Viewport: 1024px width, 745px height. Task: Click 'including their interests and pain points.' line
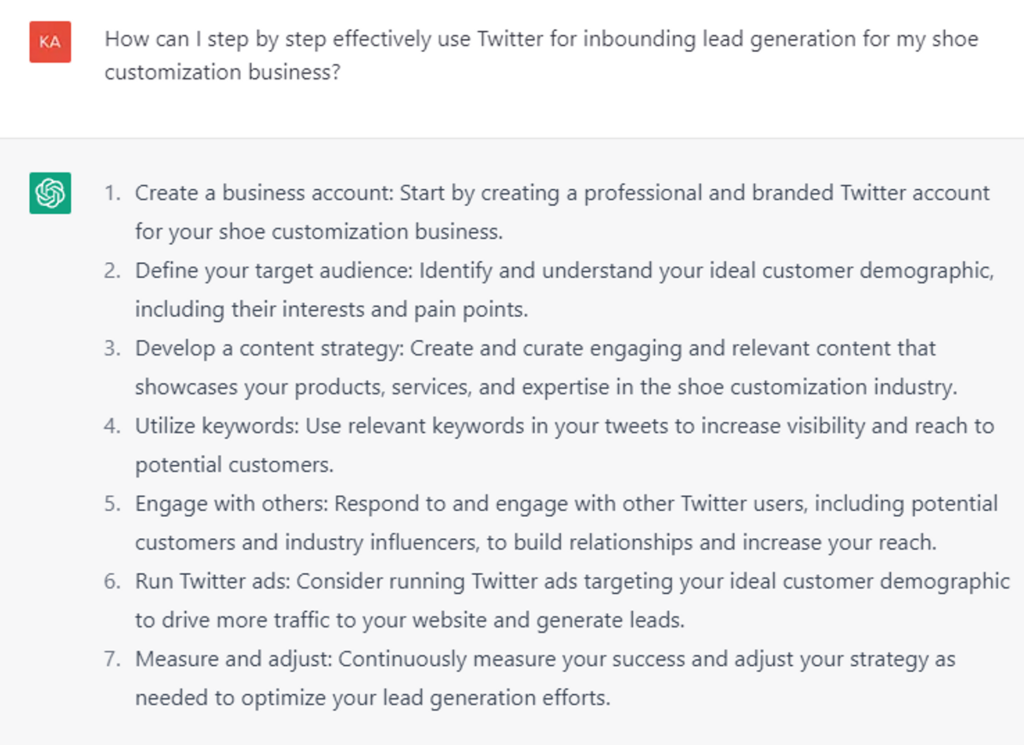coord(331,310)
